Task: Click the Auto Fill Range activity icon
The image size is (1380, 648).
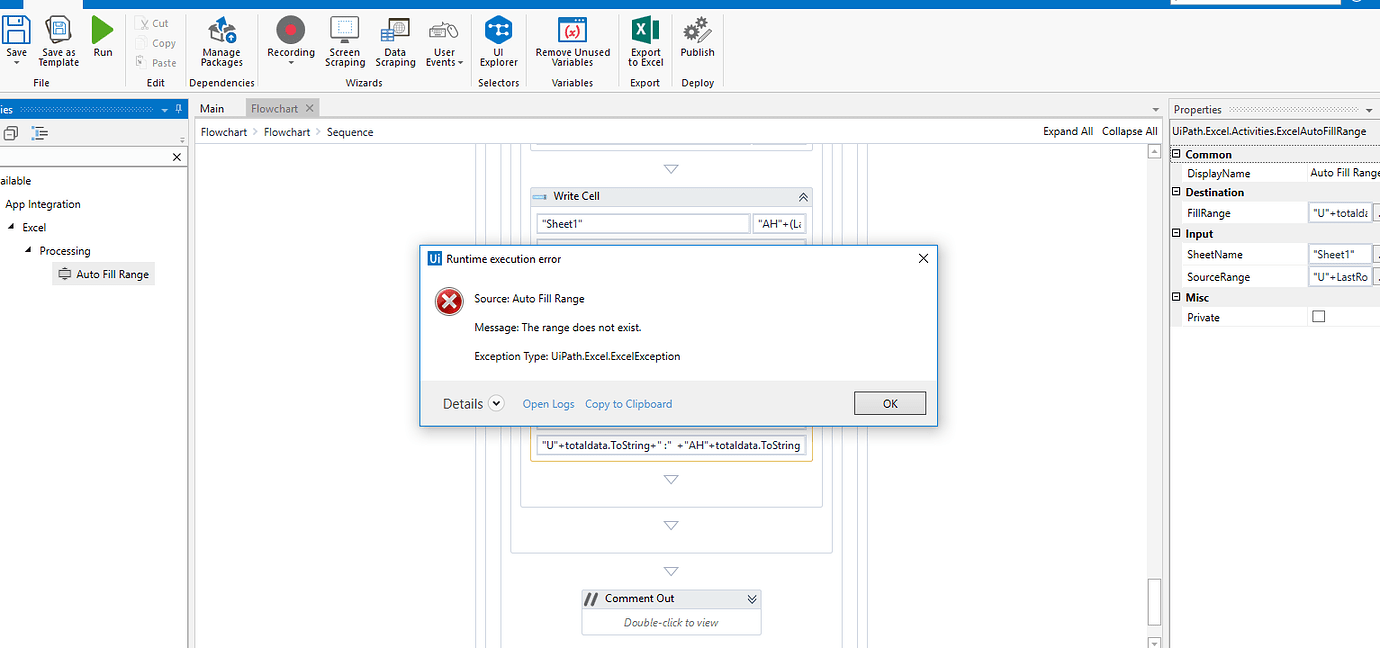Action: point(65,274)
